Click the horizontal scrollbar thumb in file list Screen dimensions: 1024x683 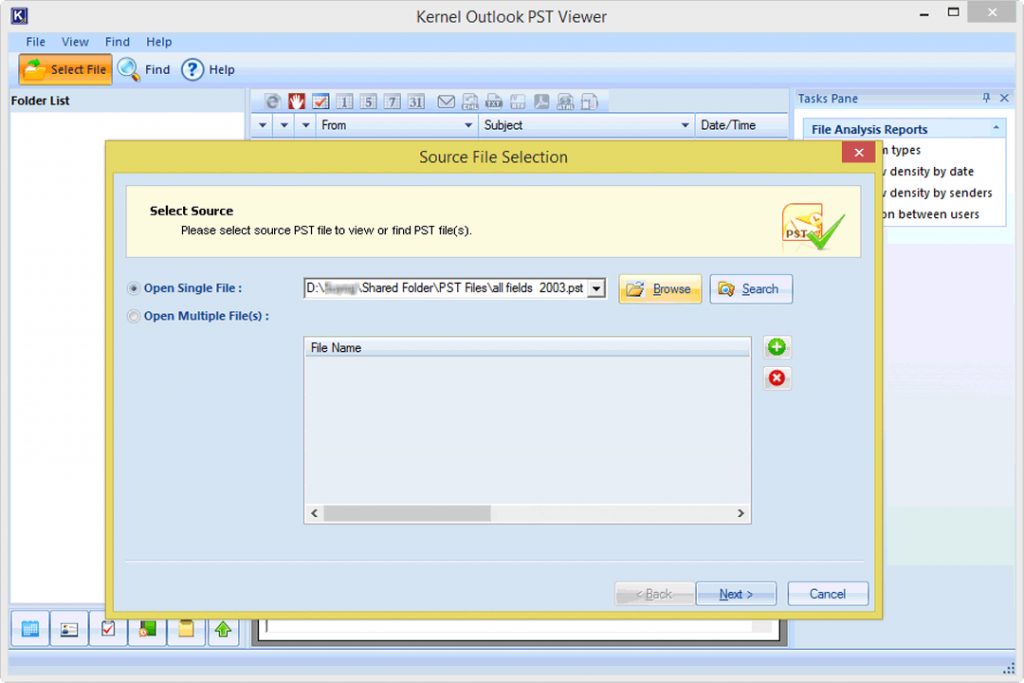click(407, 513)
